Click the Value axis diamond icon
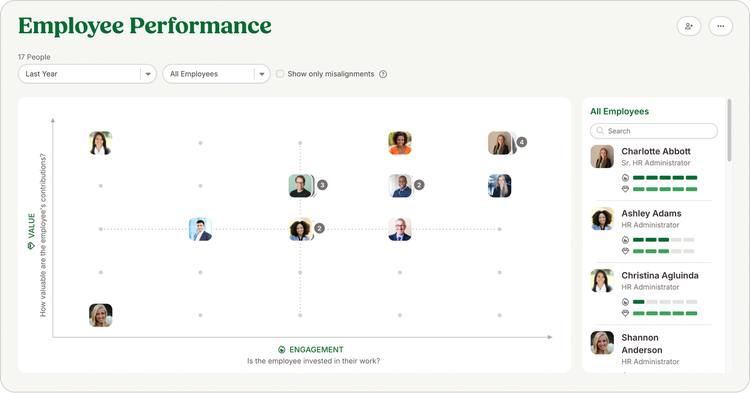750x393 pixels. pyautogui.click(x=31, y=245)
